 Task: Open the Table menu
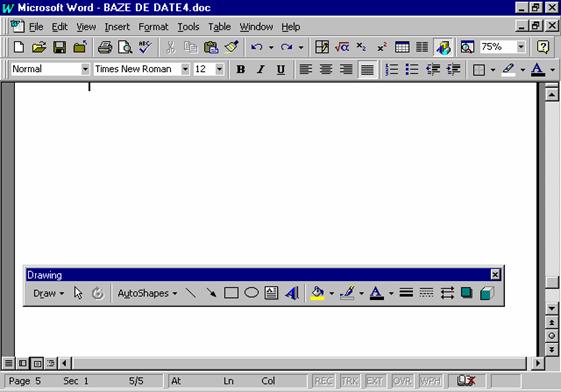pos(219,27)
